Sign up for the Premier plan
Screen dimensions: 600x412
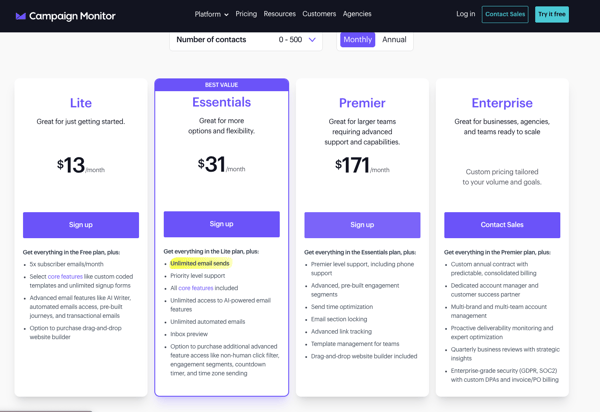point(362,225)
